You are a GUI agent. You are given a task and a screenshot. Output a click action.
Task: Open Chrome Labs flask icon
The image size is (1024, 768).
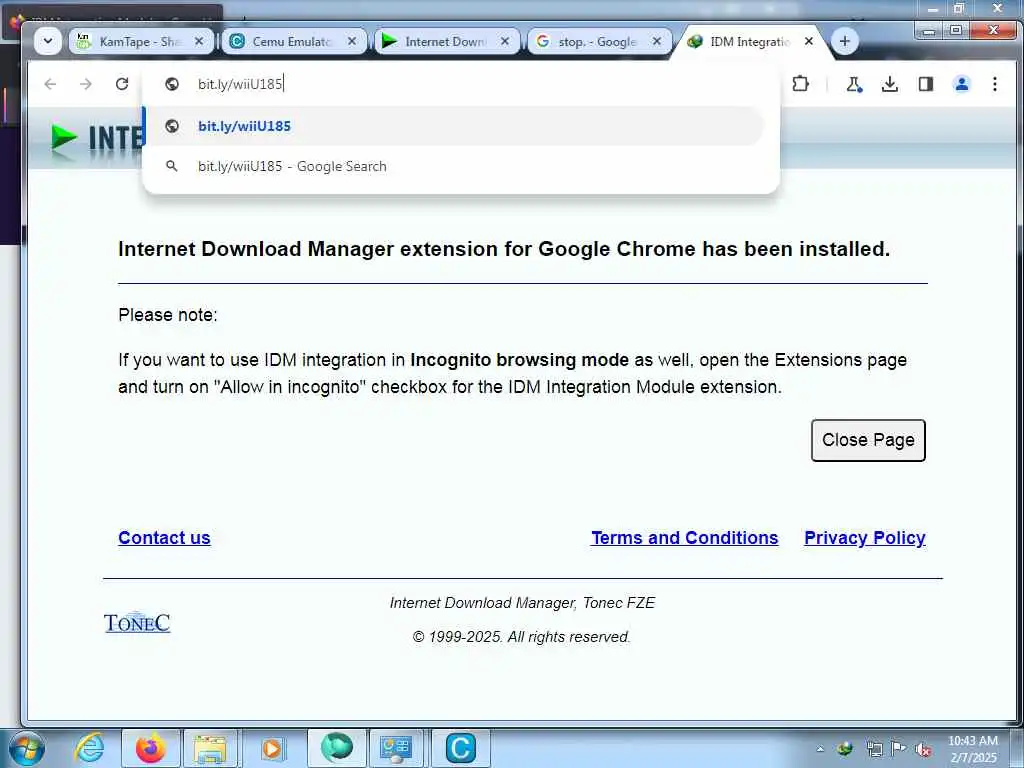click(x=854, y=84)
